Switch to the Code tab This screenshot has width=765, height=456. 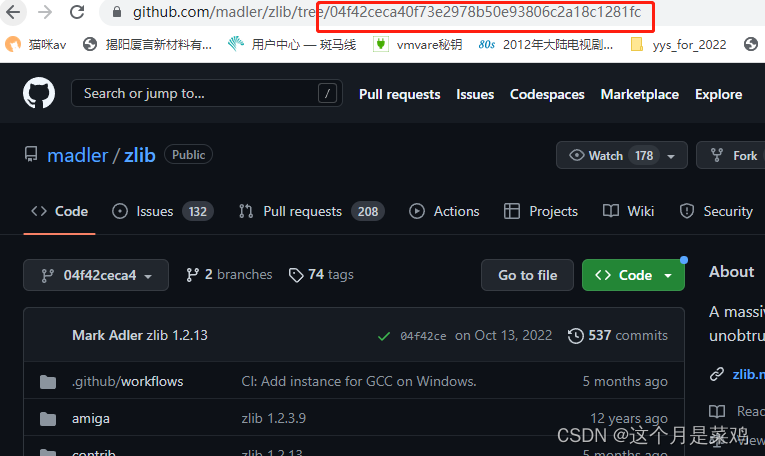point(60,211)
